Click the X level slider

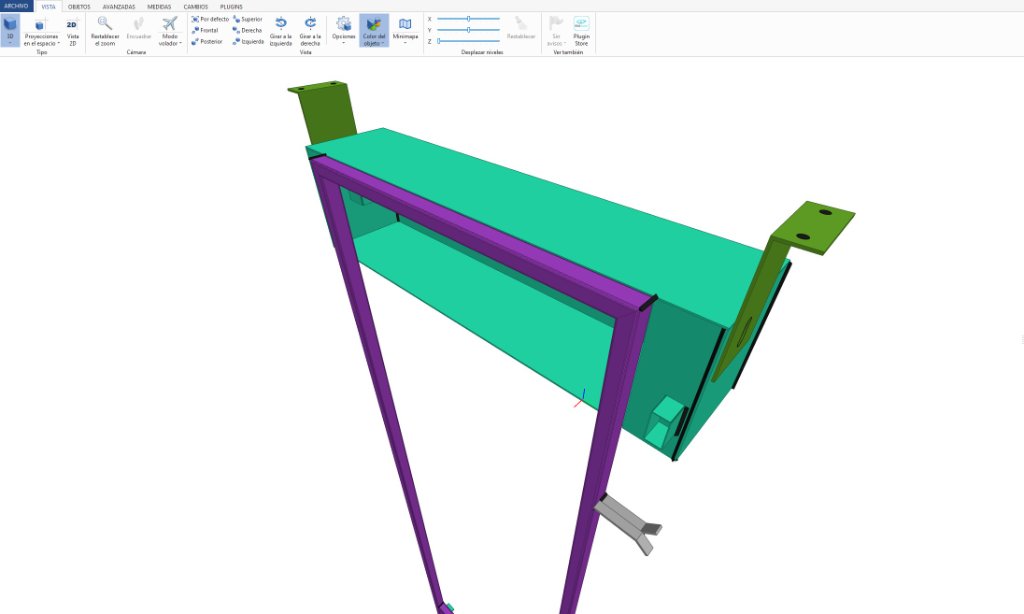pos(468,19)
